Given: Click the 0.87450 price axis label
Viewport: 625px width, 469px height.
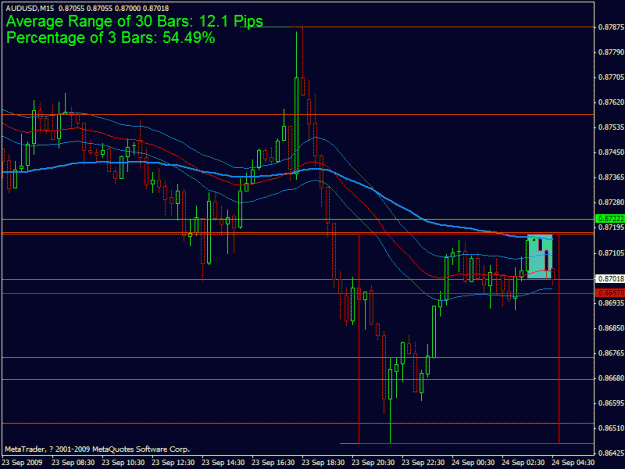Looking at the screenshot, I should click(x=611, y=152).
